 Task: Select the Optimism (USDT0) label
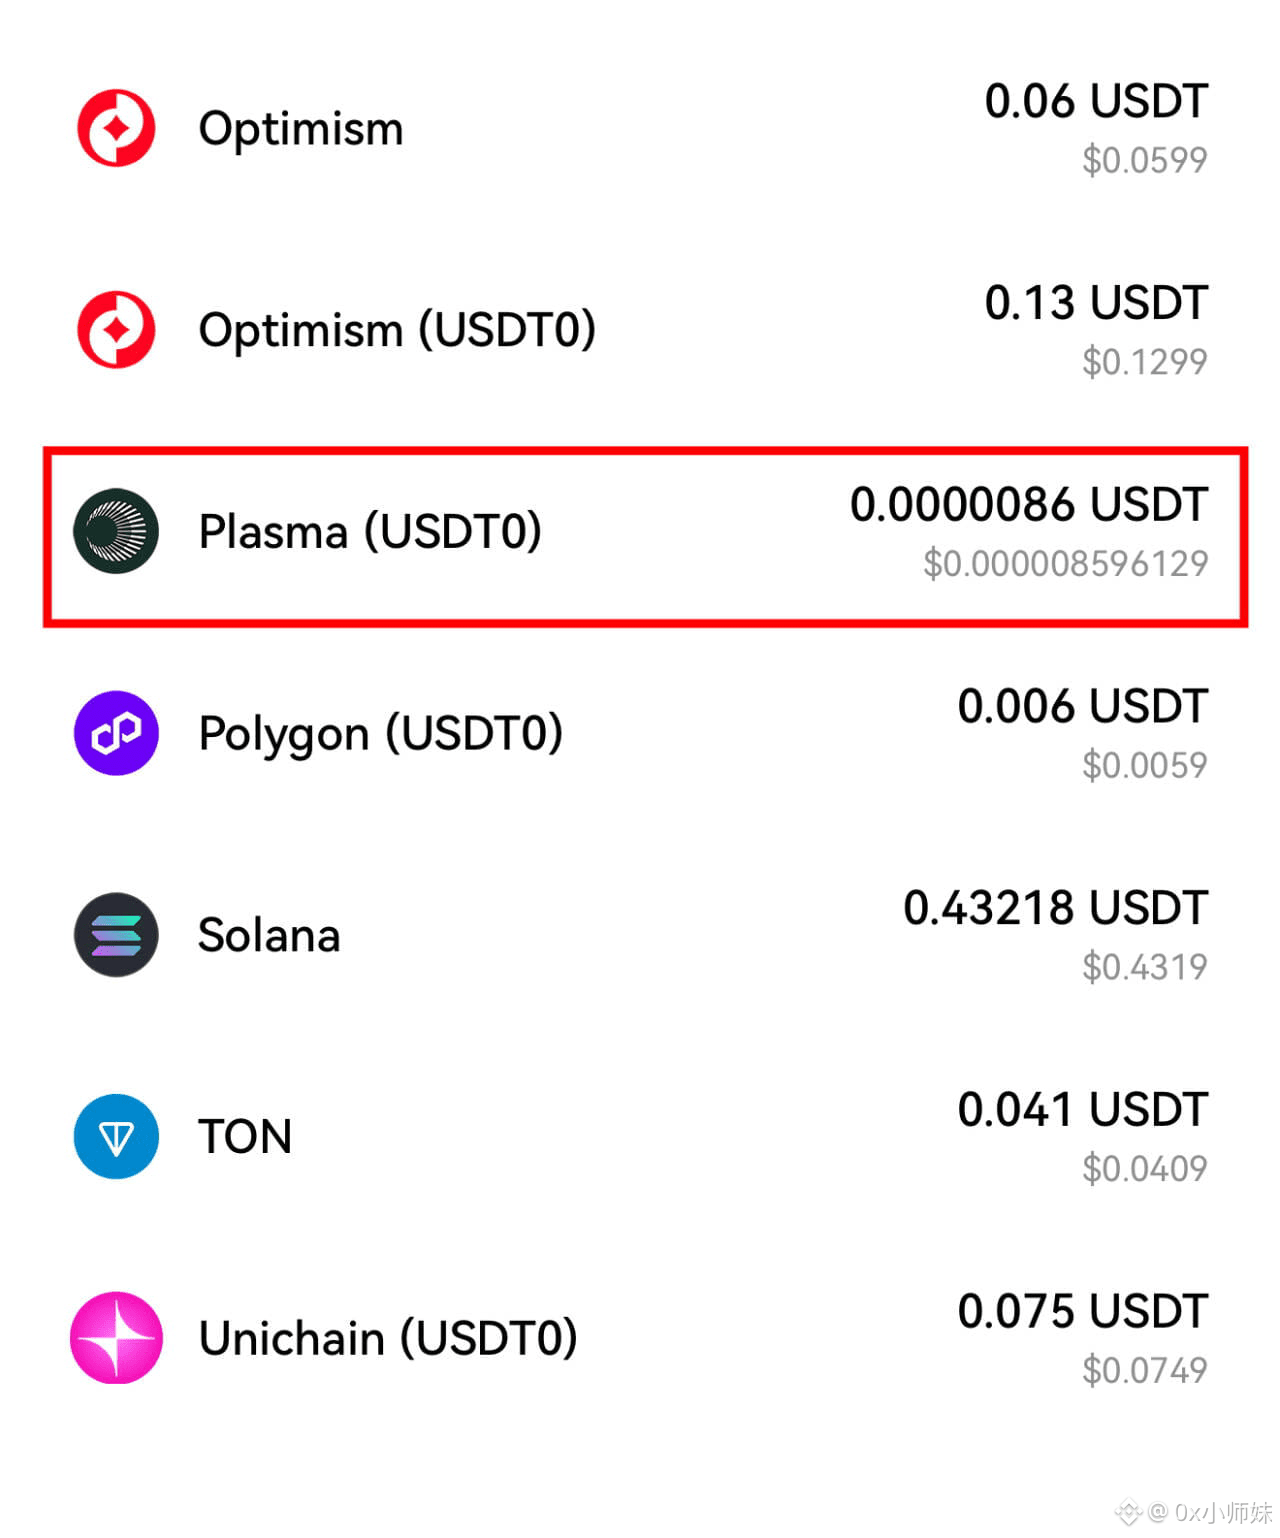[397, 330]
